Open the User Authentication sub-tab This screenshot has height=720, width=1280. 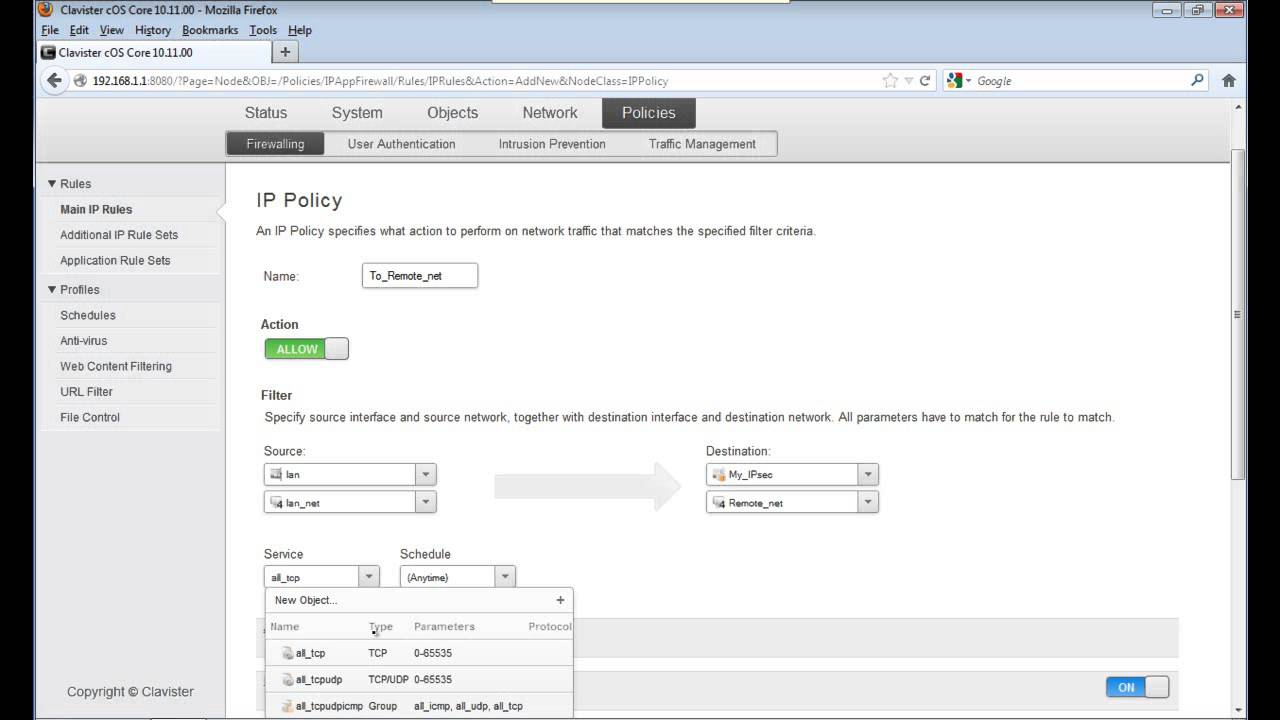pos(401,144)
